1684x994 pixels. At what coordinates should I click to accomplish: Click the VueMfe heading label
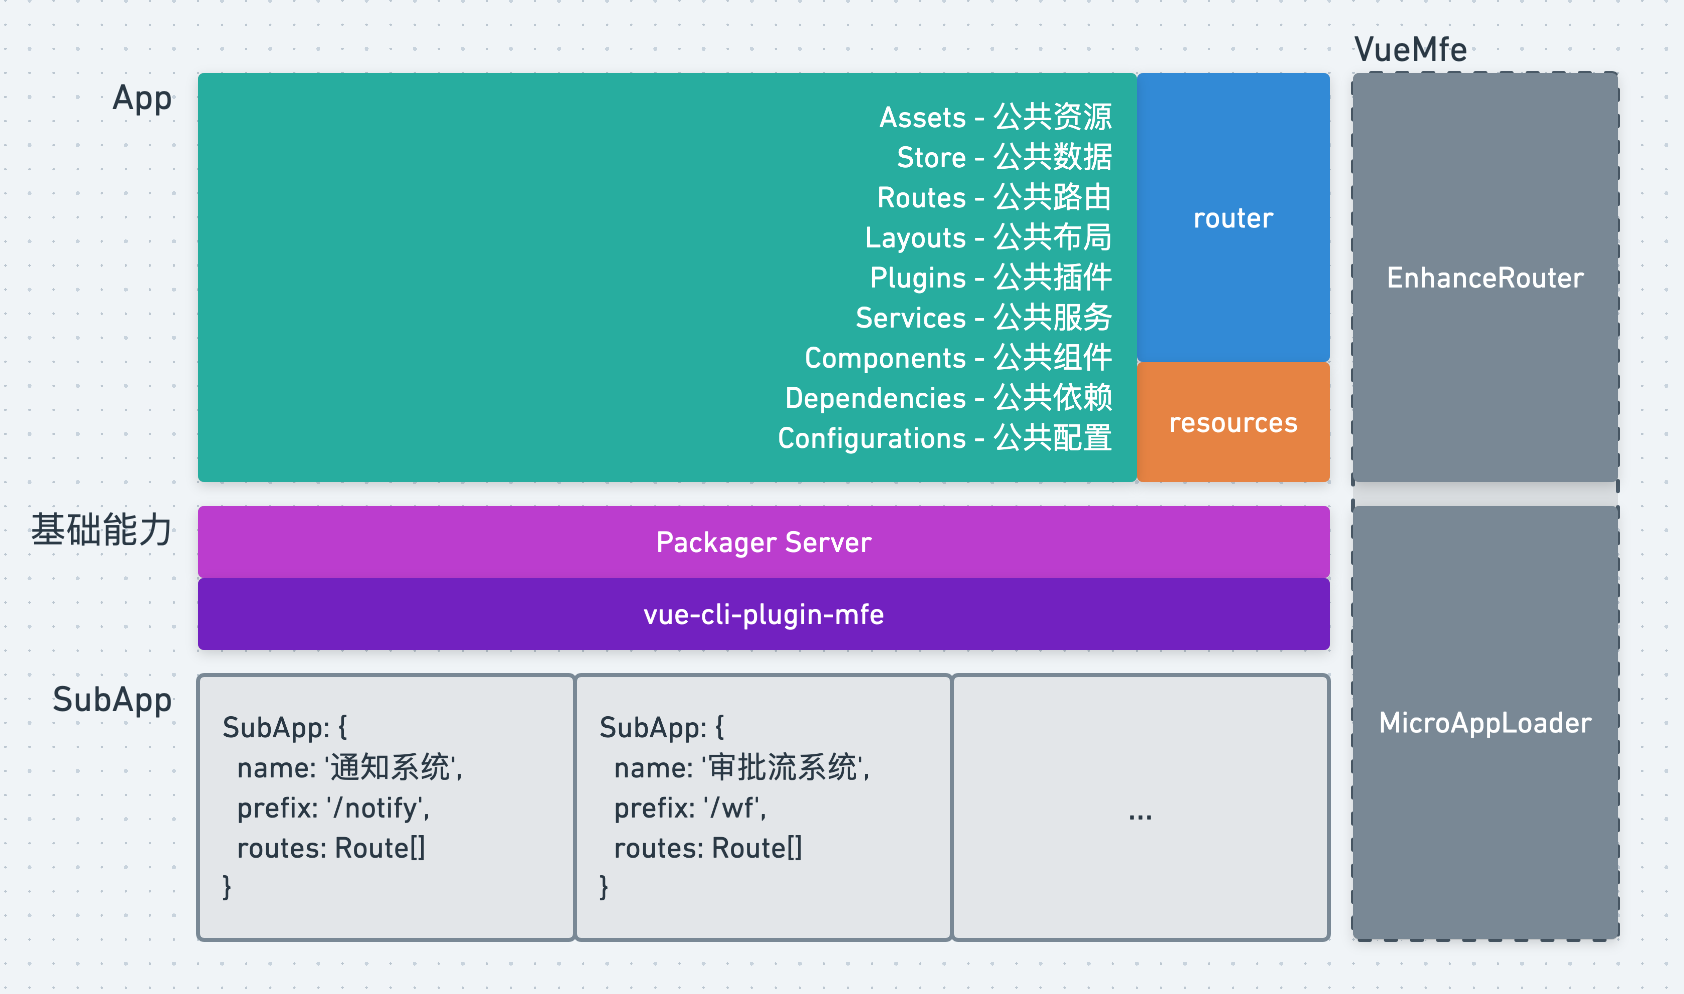[x=1410, y=50]
